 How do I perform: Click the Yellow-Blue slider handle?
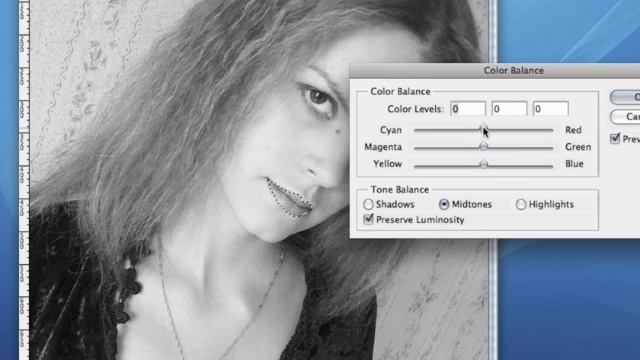pos(483,164)
